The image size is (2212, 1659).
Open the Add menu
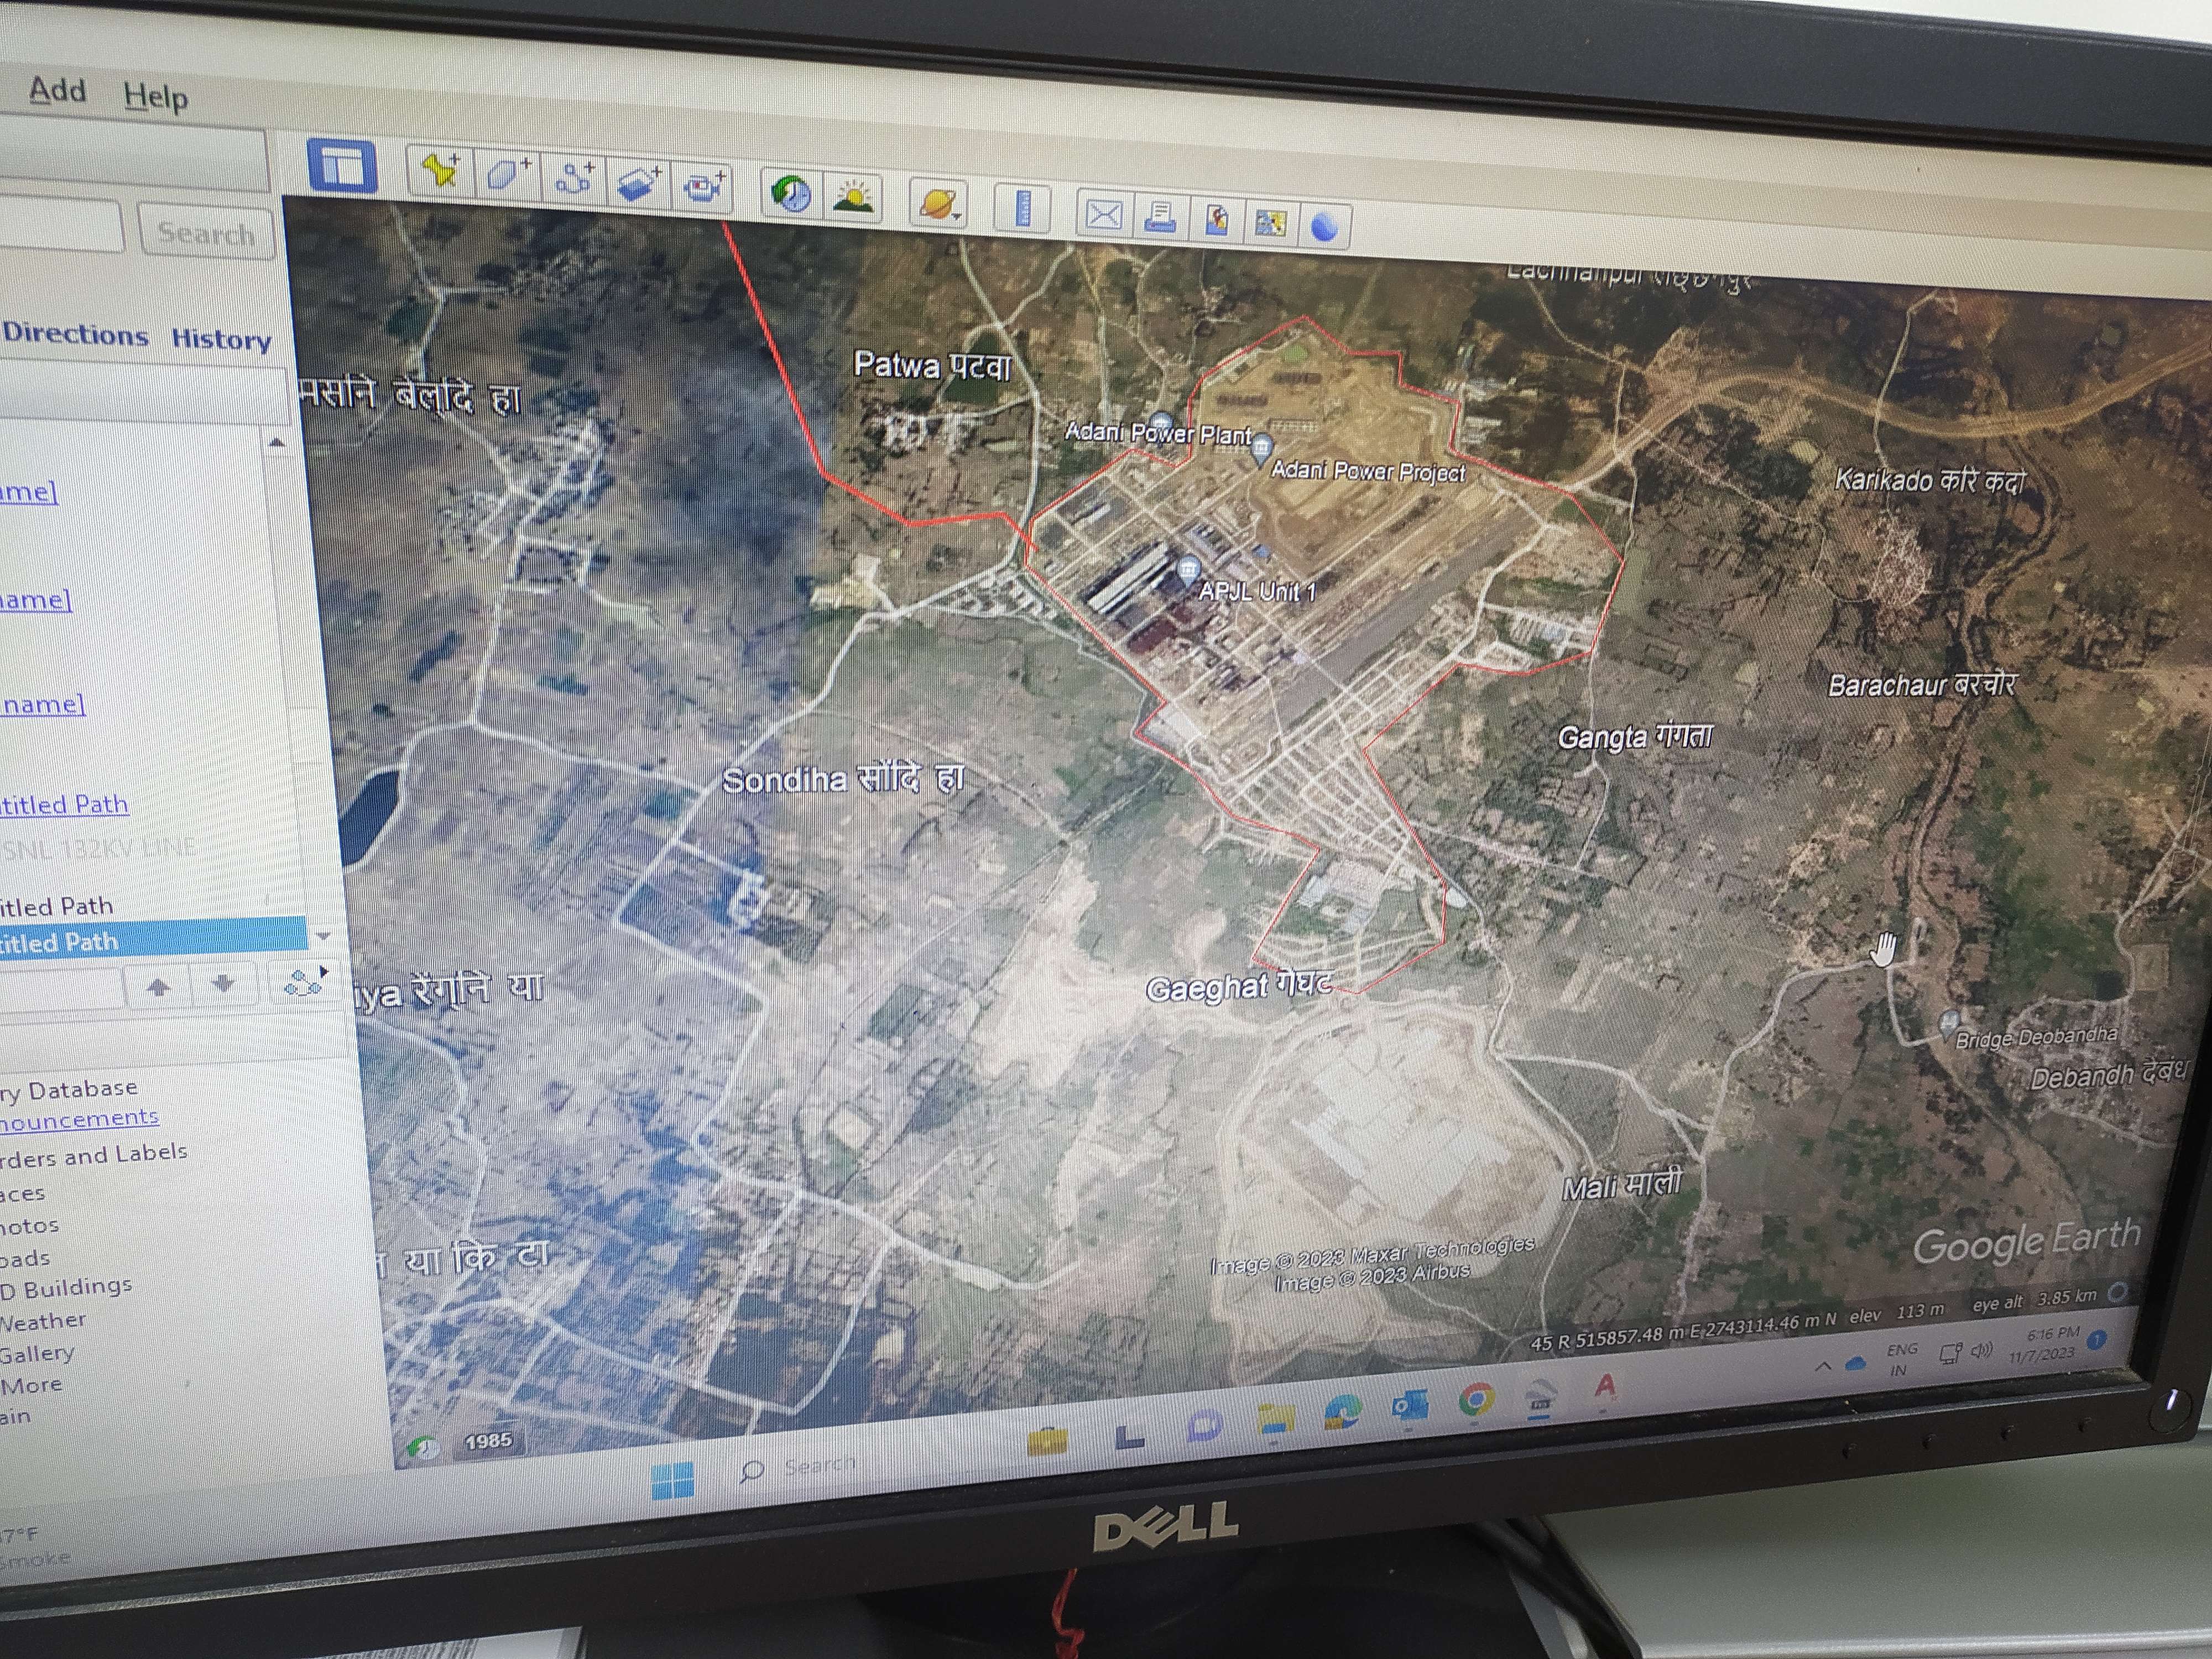pyautogui.click(x=58, y=90)
